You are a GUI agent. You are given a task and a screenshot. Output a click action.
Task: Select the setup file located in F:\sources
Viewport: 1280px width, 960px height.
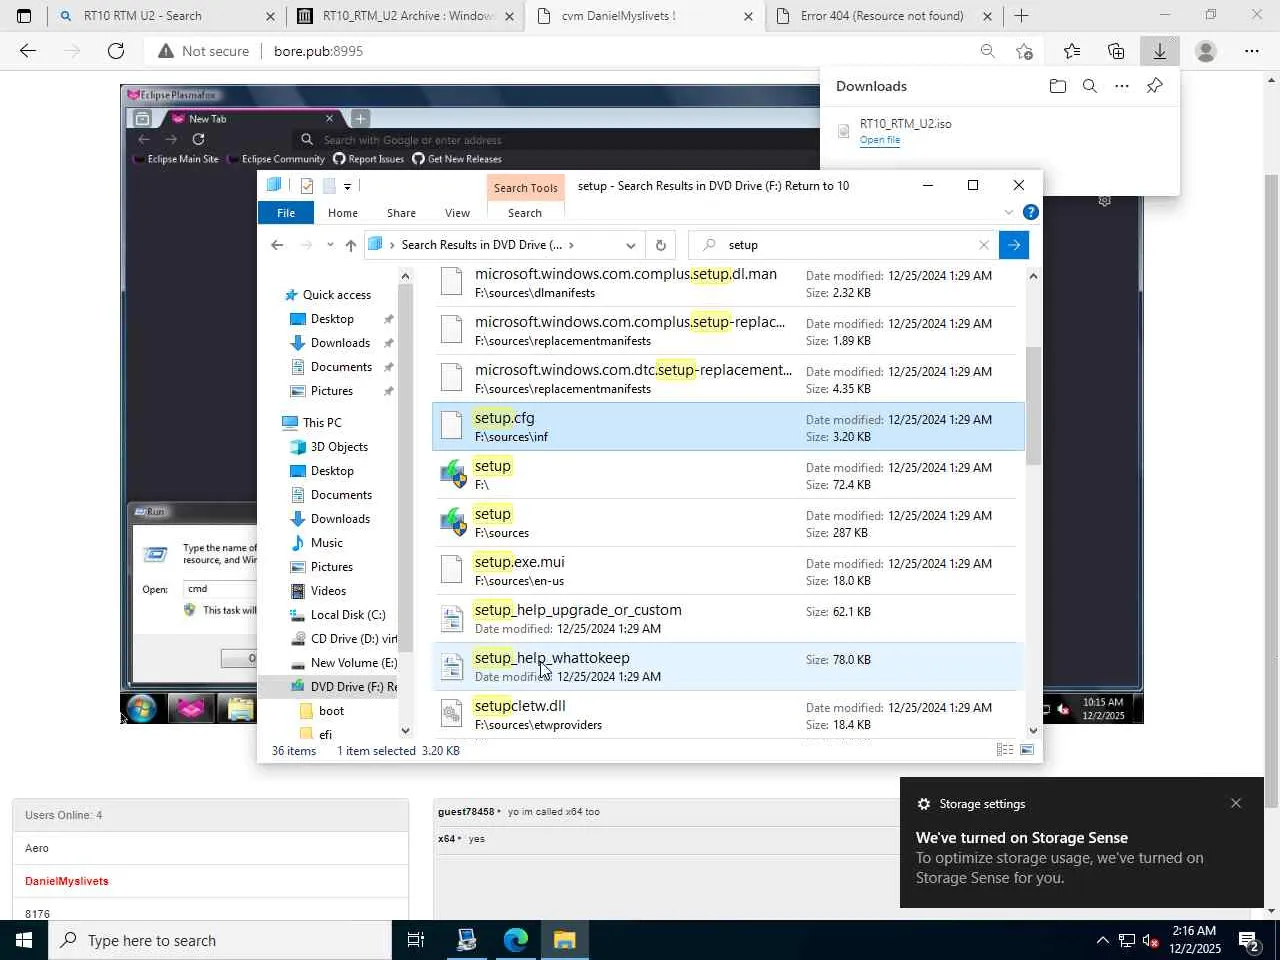click(729, 523)
